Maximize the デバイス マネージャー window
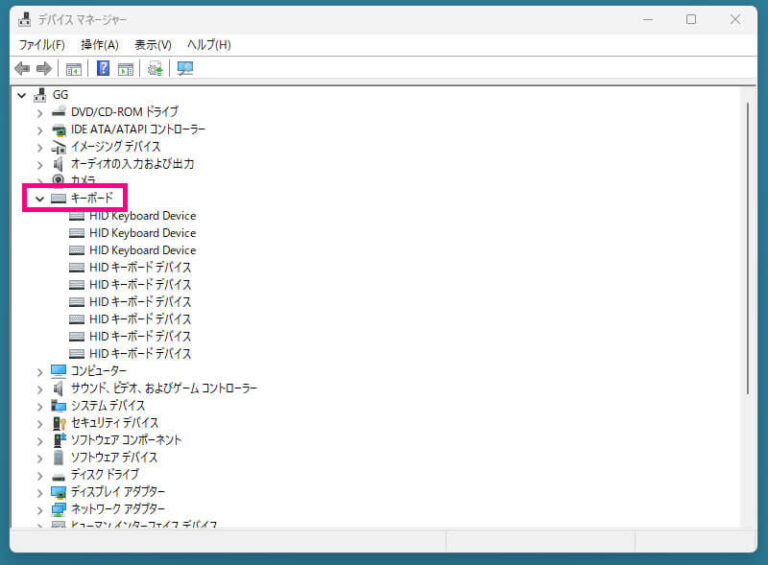 pyautogui.click(x=691, y=20)
